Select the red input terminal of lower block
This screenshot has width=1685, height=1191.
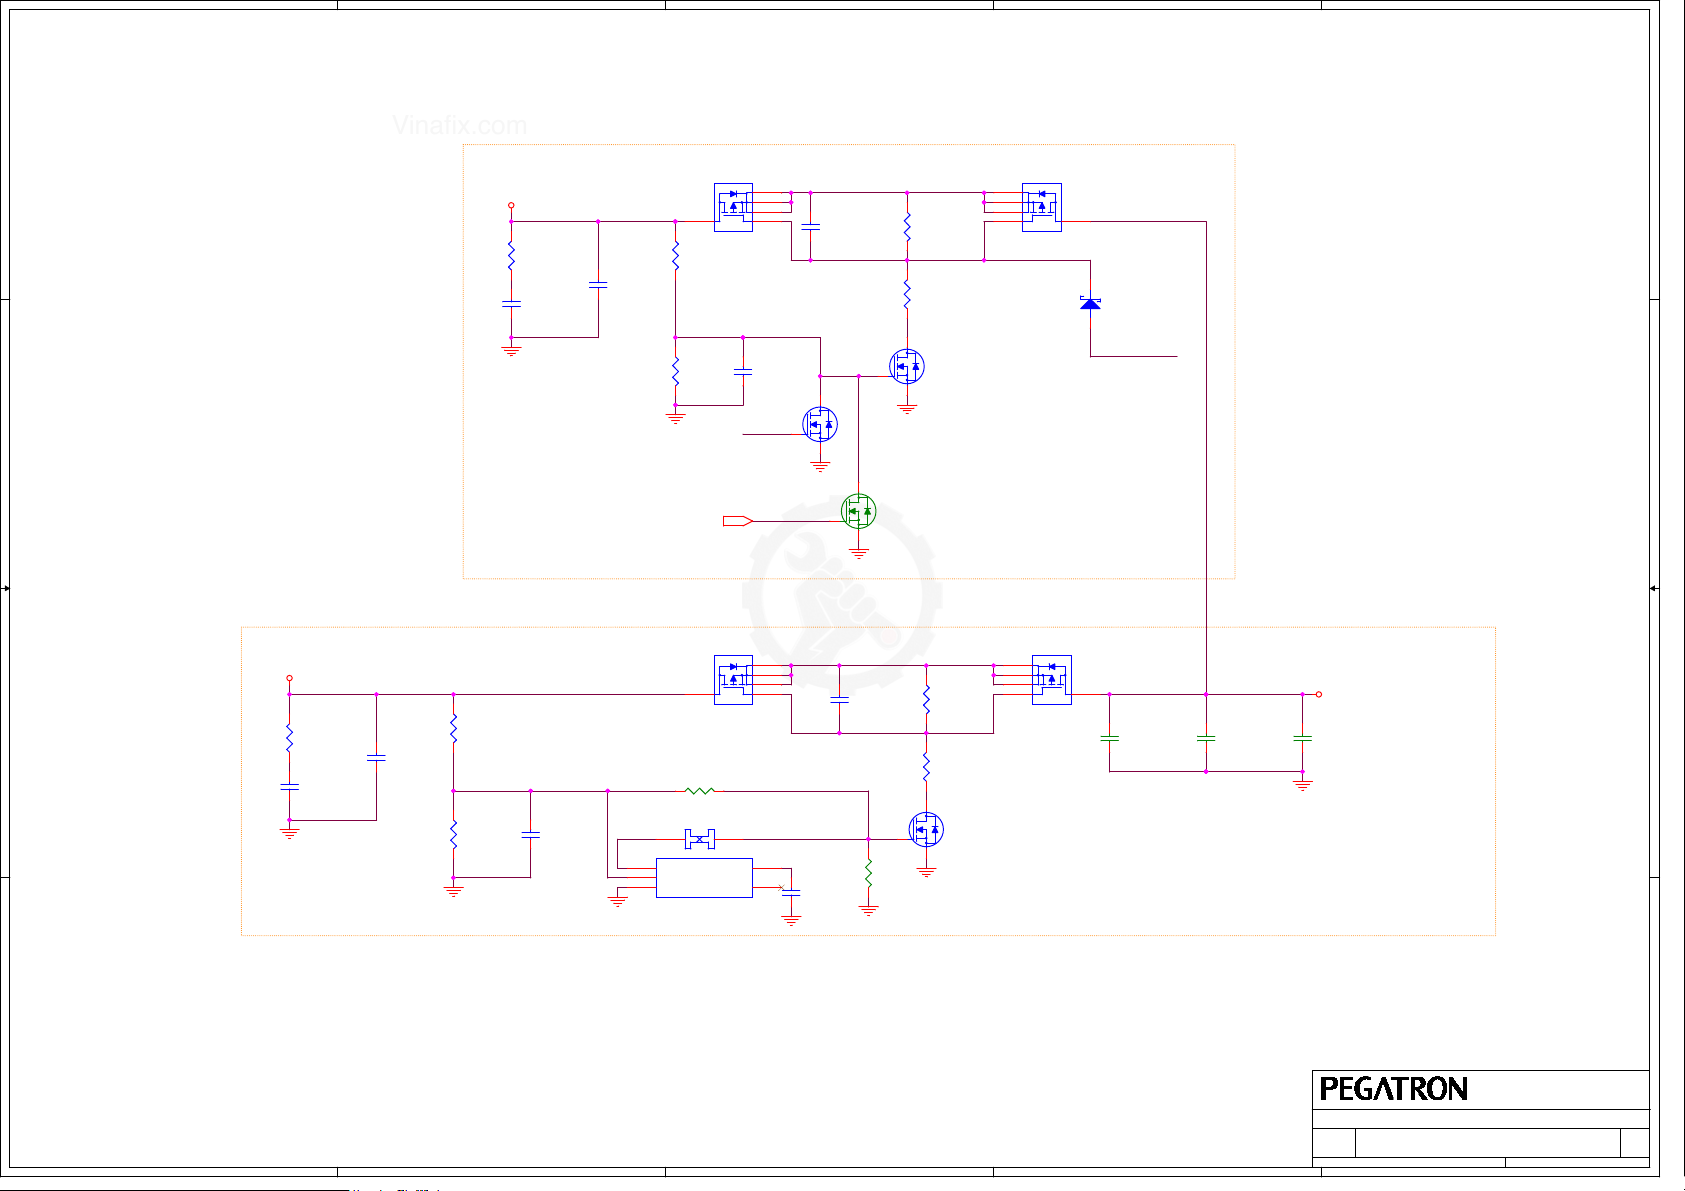289,678
